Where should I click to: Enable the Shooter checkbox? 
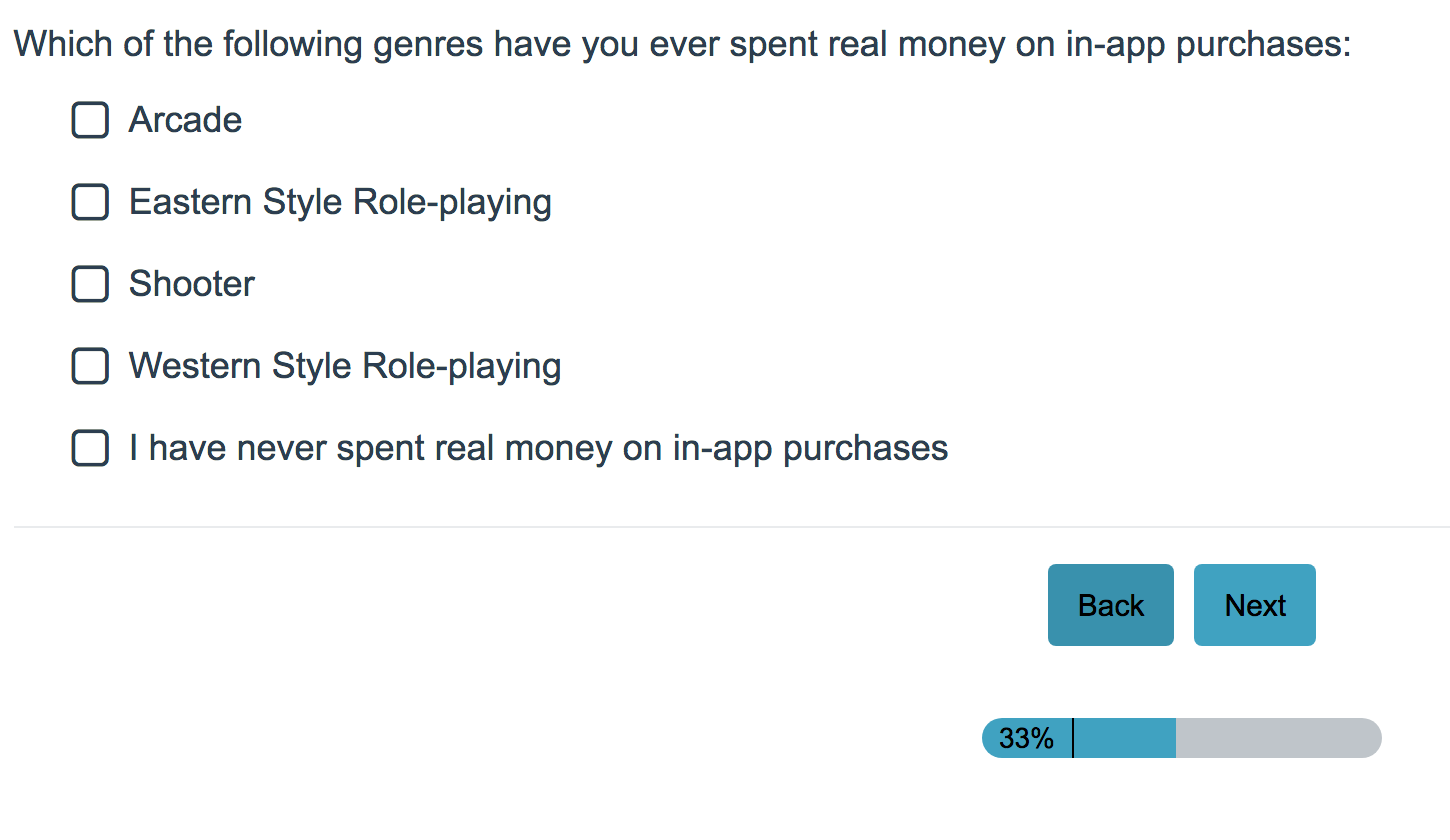click(90, 285)
